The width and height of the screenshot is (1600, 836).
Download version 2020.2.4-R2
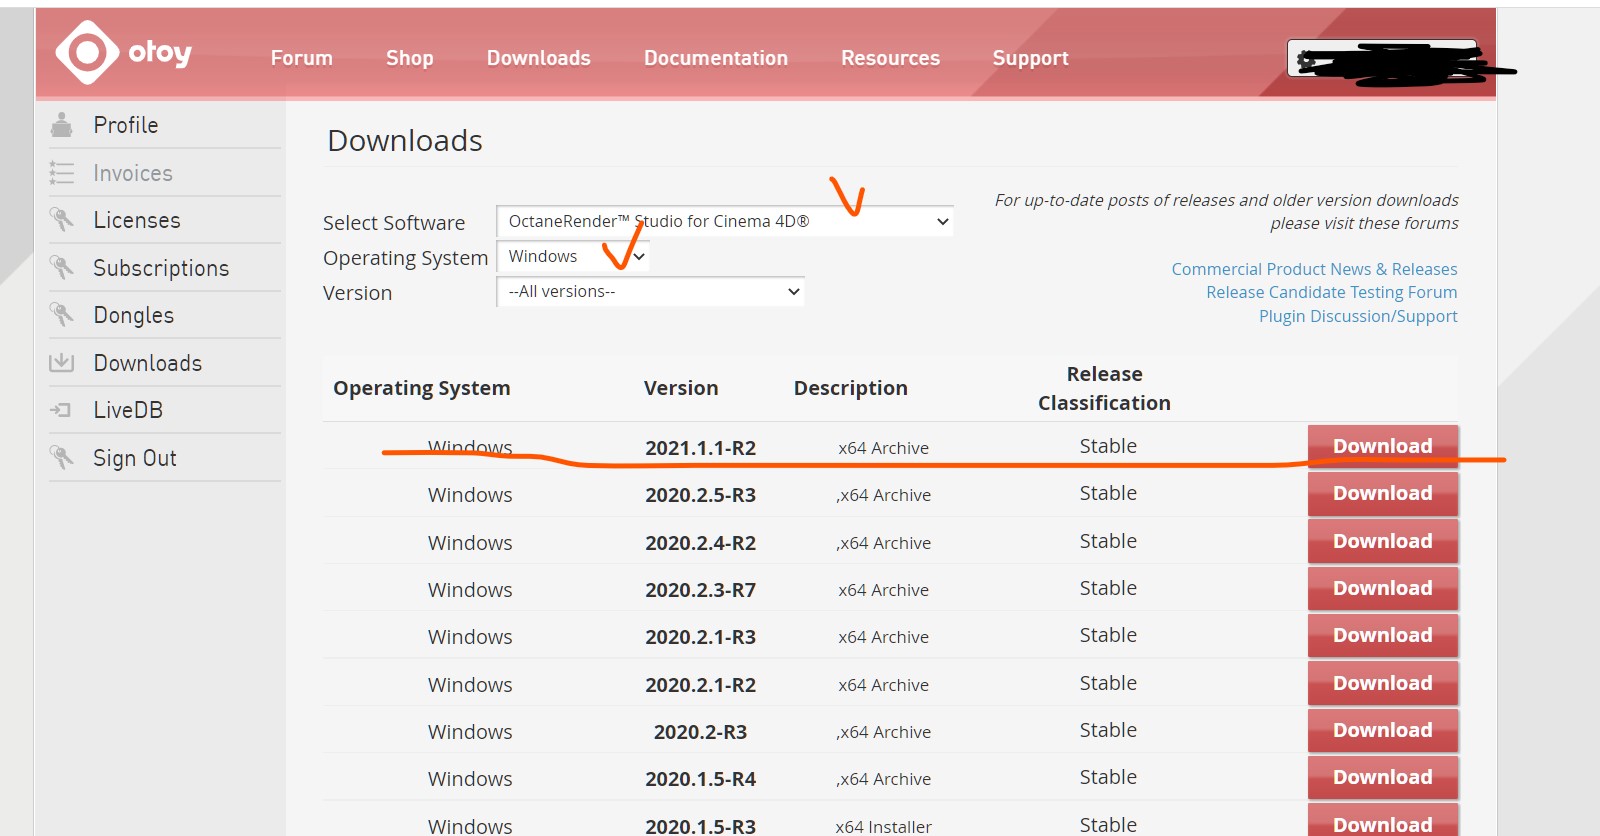(1383, 541)
